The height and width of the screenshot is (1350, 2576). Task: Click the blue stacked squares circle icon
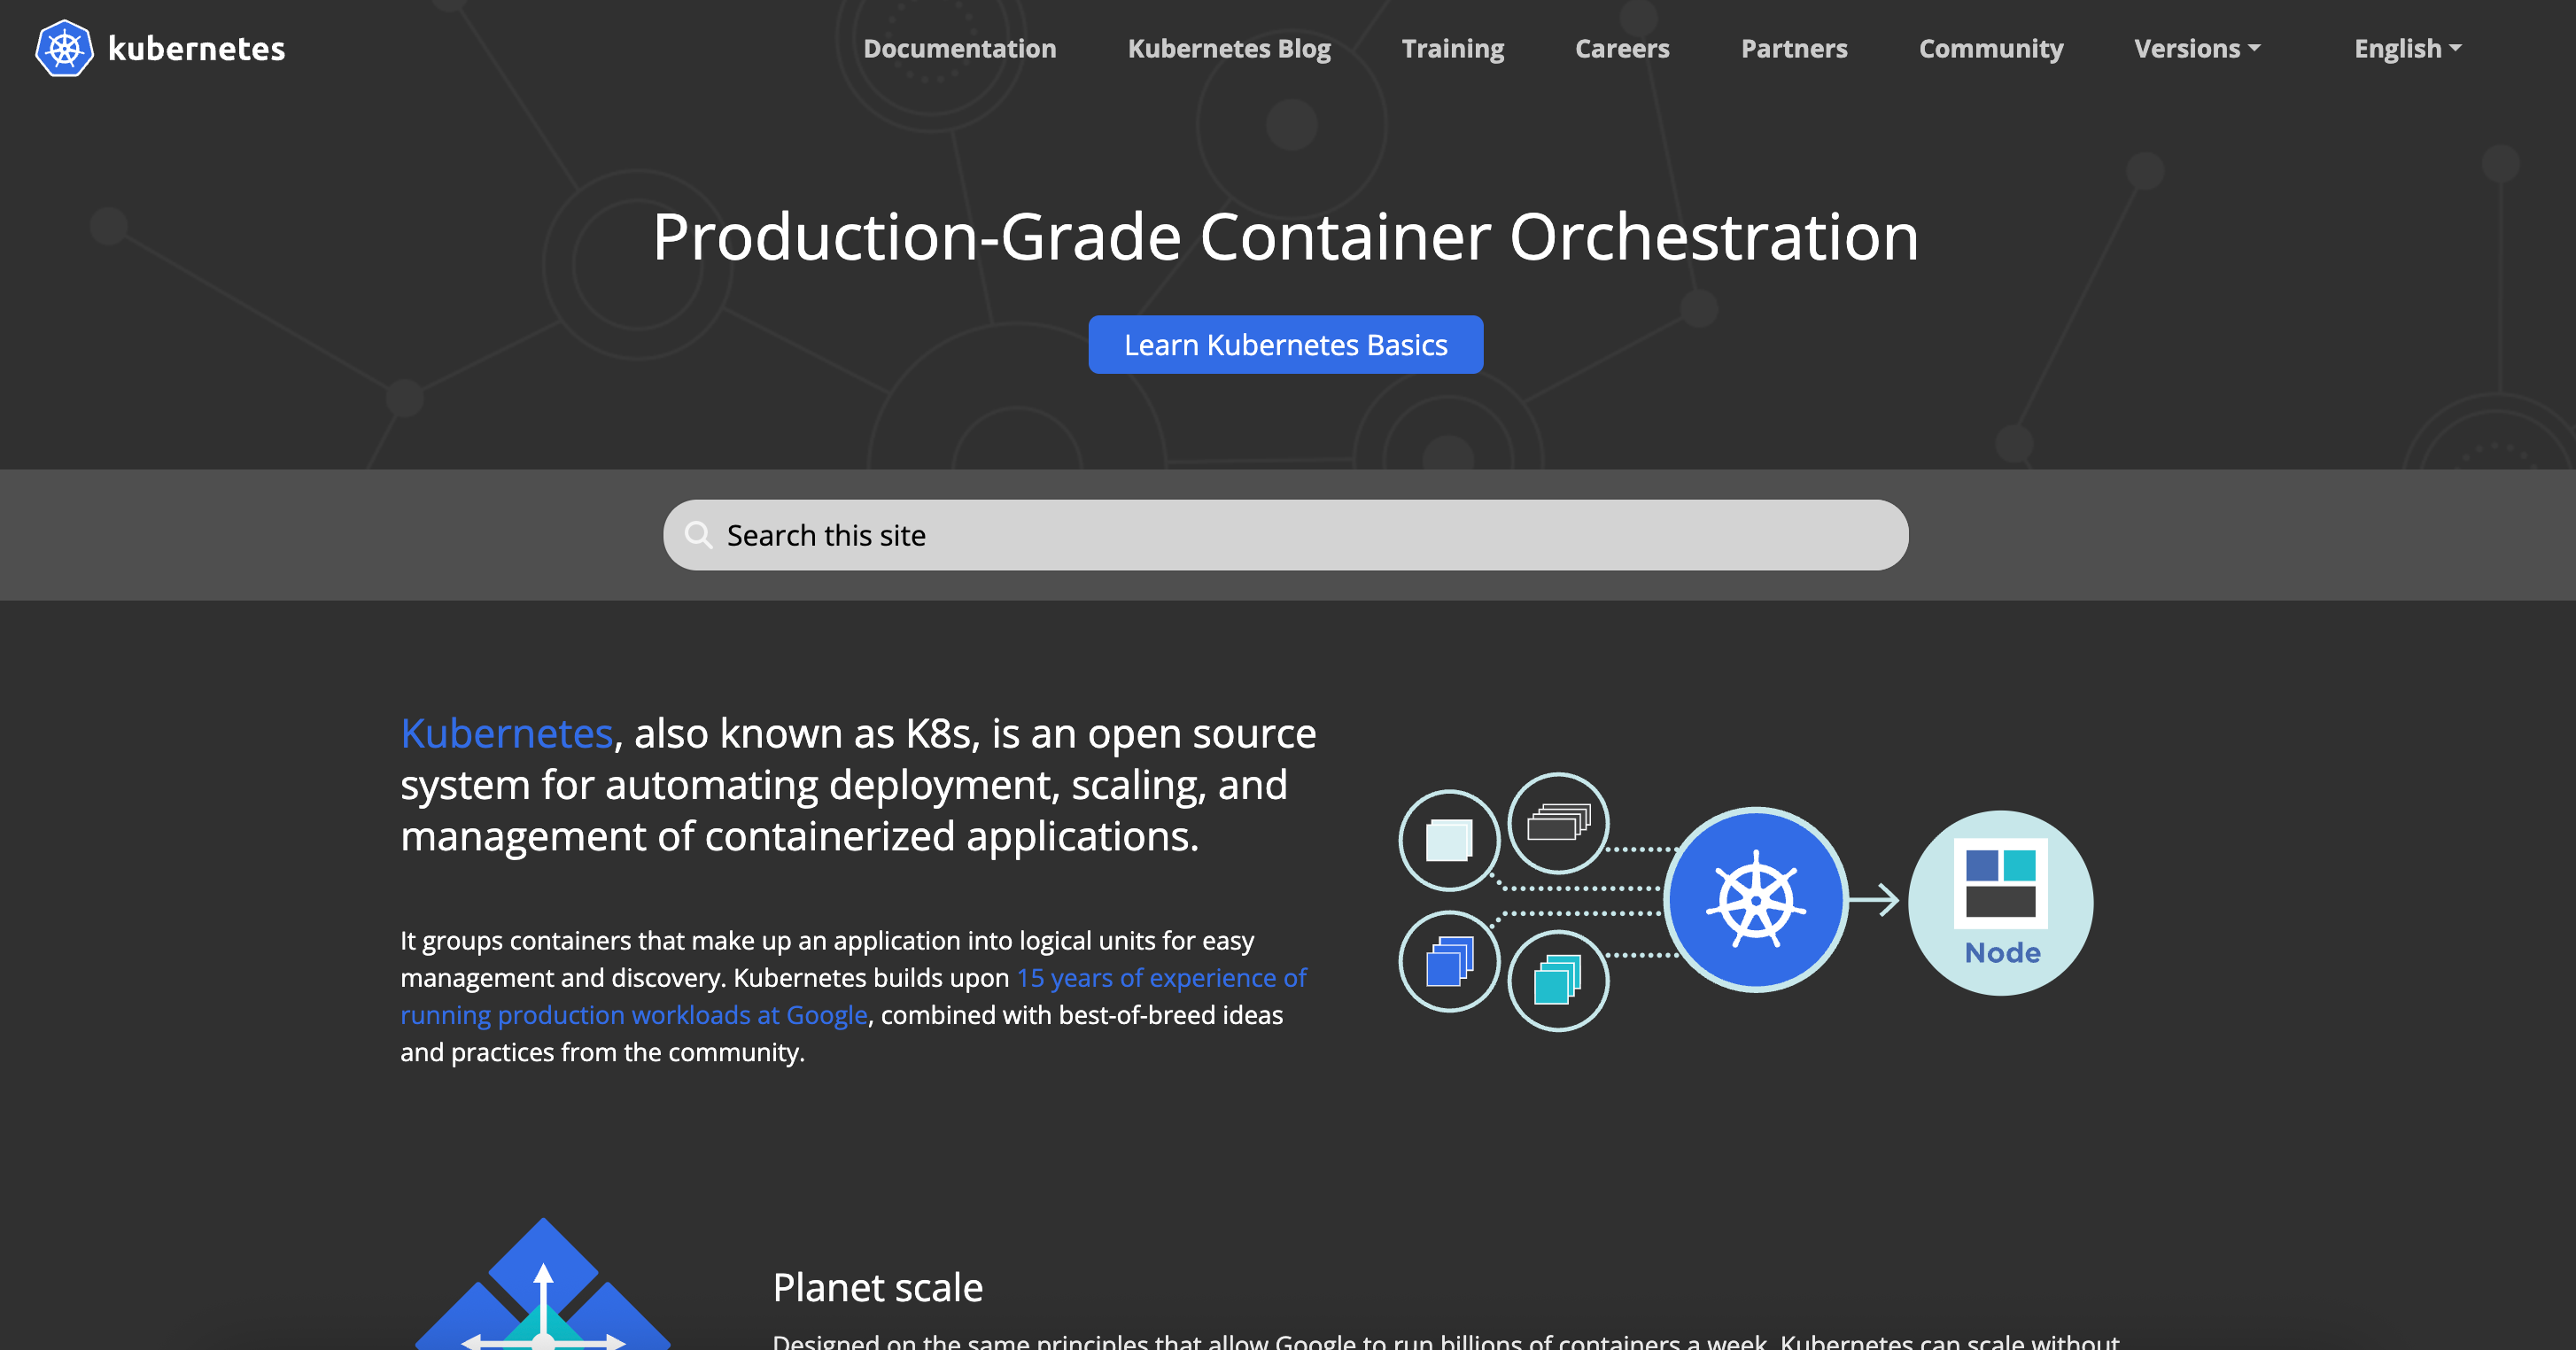[x=1449, y=961]
